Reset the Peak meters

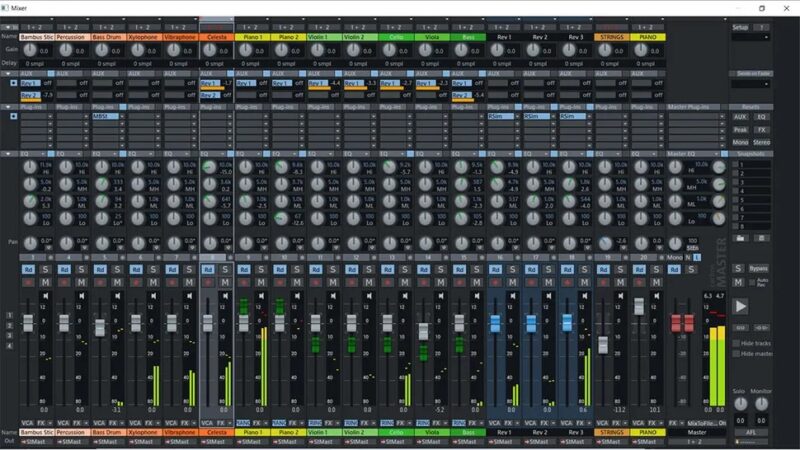coord(740,130)
